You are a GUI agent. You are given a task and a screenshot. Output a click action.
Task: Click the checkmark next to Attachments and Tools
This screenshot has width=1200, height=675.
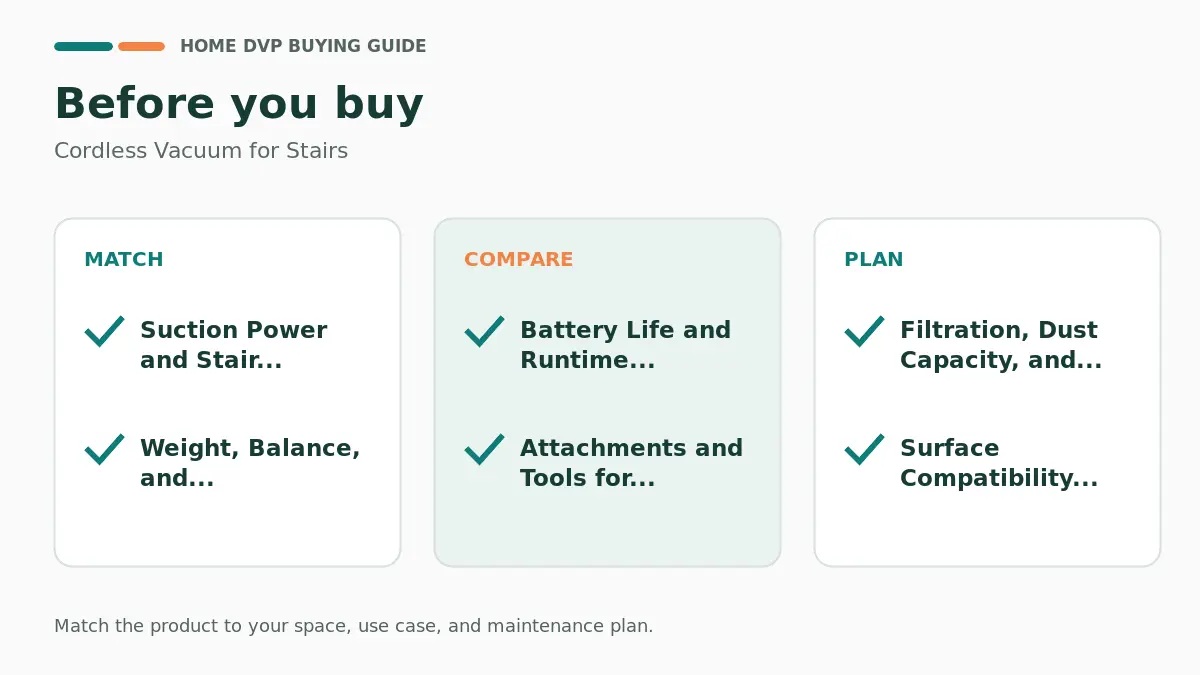tap(485, 449)
